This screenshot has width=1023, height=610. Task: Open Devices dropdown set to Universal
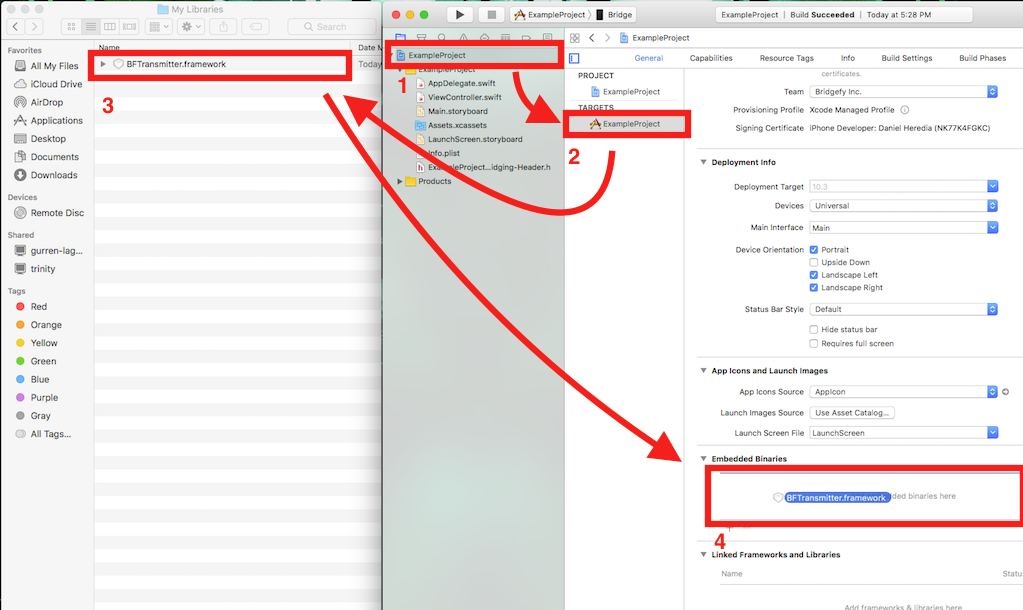click(904, 206)
